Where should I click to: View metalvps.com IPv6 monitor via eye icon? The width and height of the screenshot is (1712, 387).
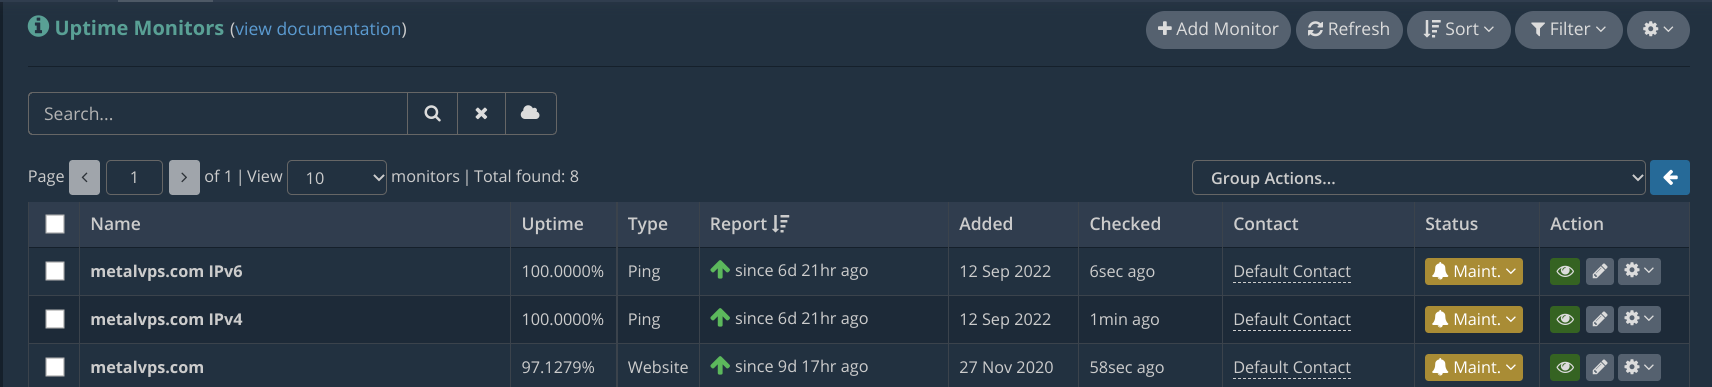point(1565,271)
